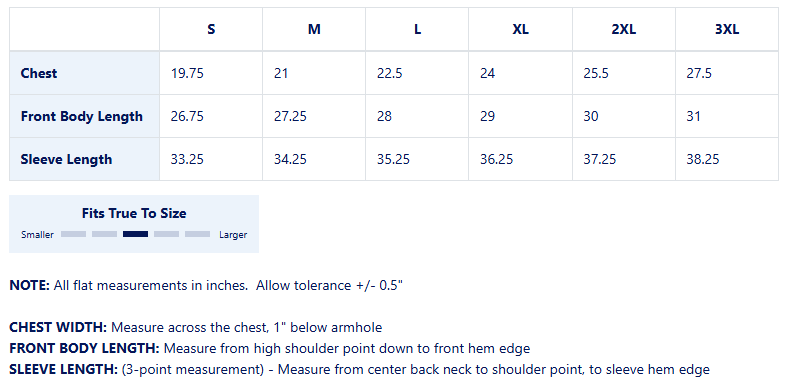Click the last fit bar next to Larger

coord(197,234)
